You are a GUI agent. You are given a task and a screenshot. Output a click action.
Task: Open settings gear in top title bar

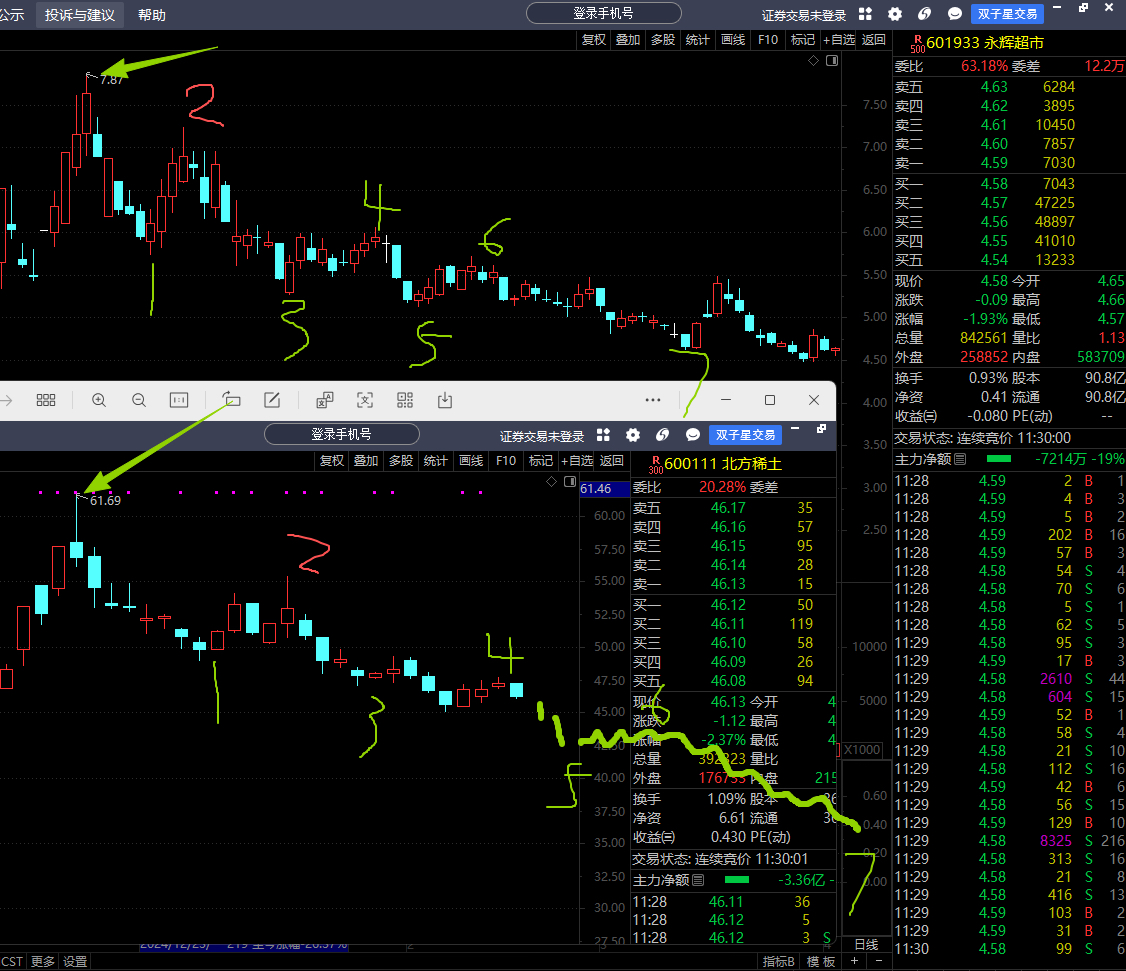[895, 14]
